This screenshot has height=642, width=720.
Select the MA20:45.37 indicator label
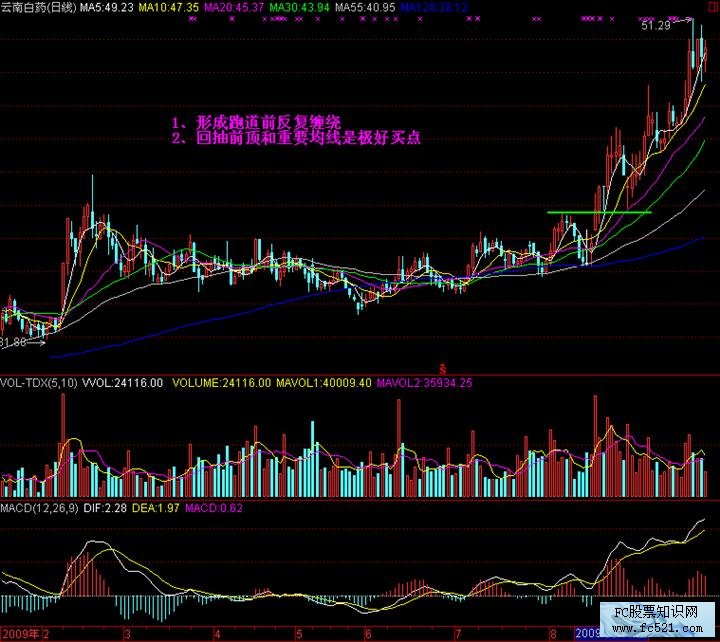(x=233, y=7)
